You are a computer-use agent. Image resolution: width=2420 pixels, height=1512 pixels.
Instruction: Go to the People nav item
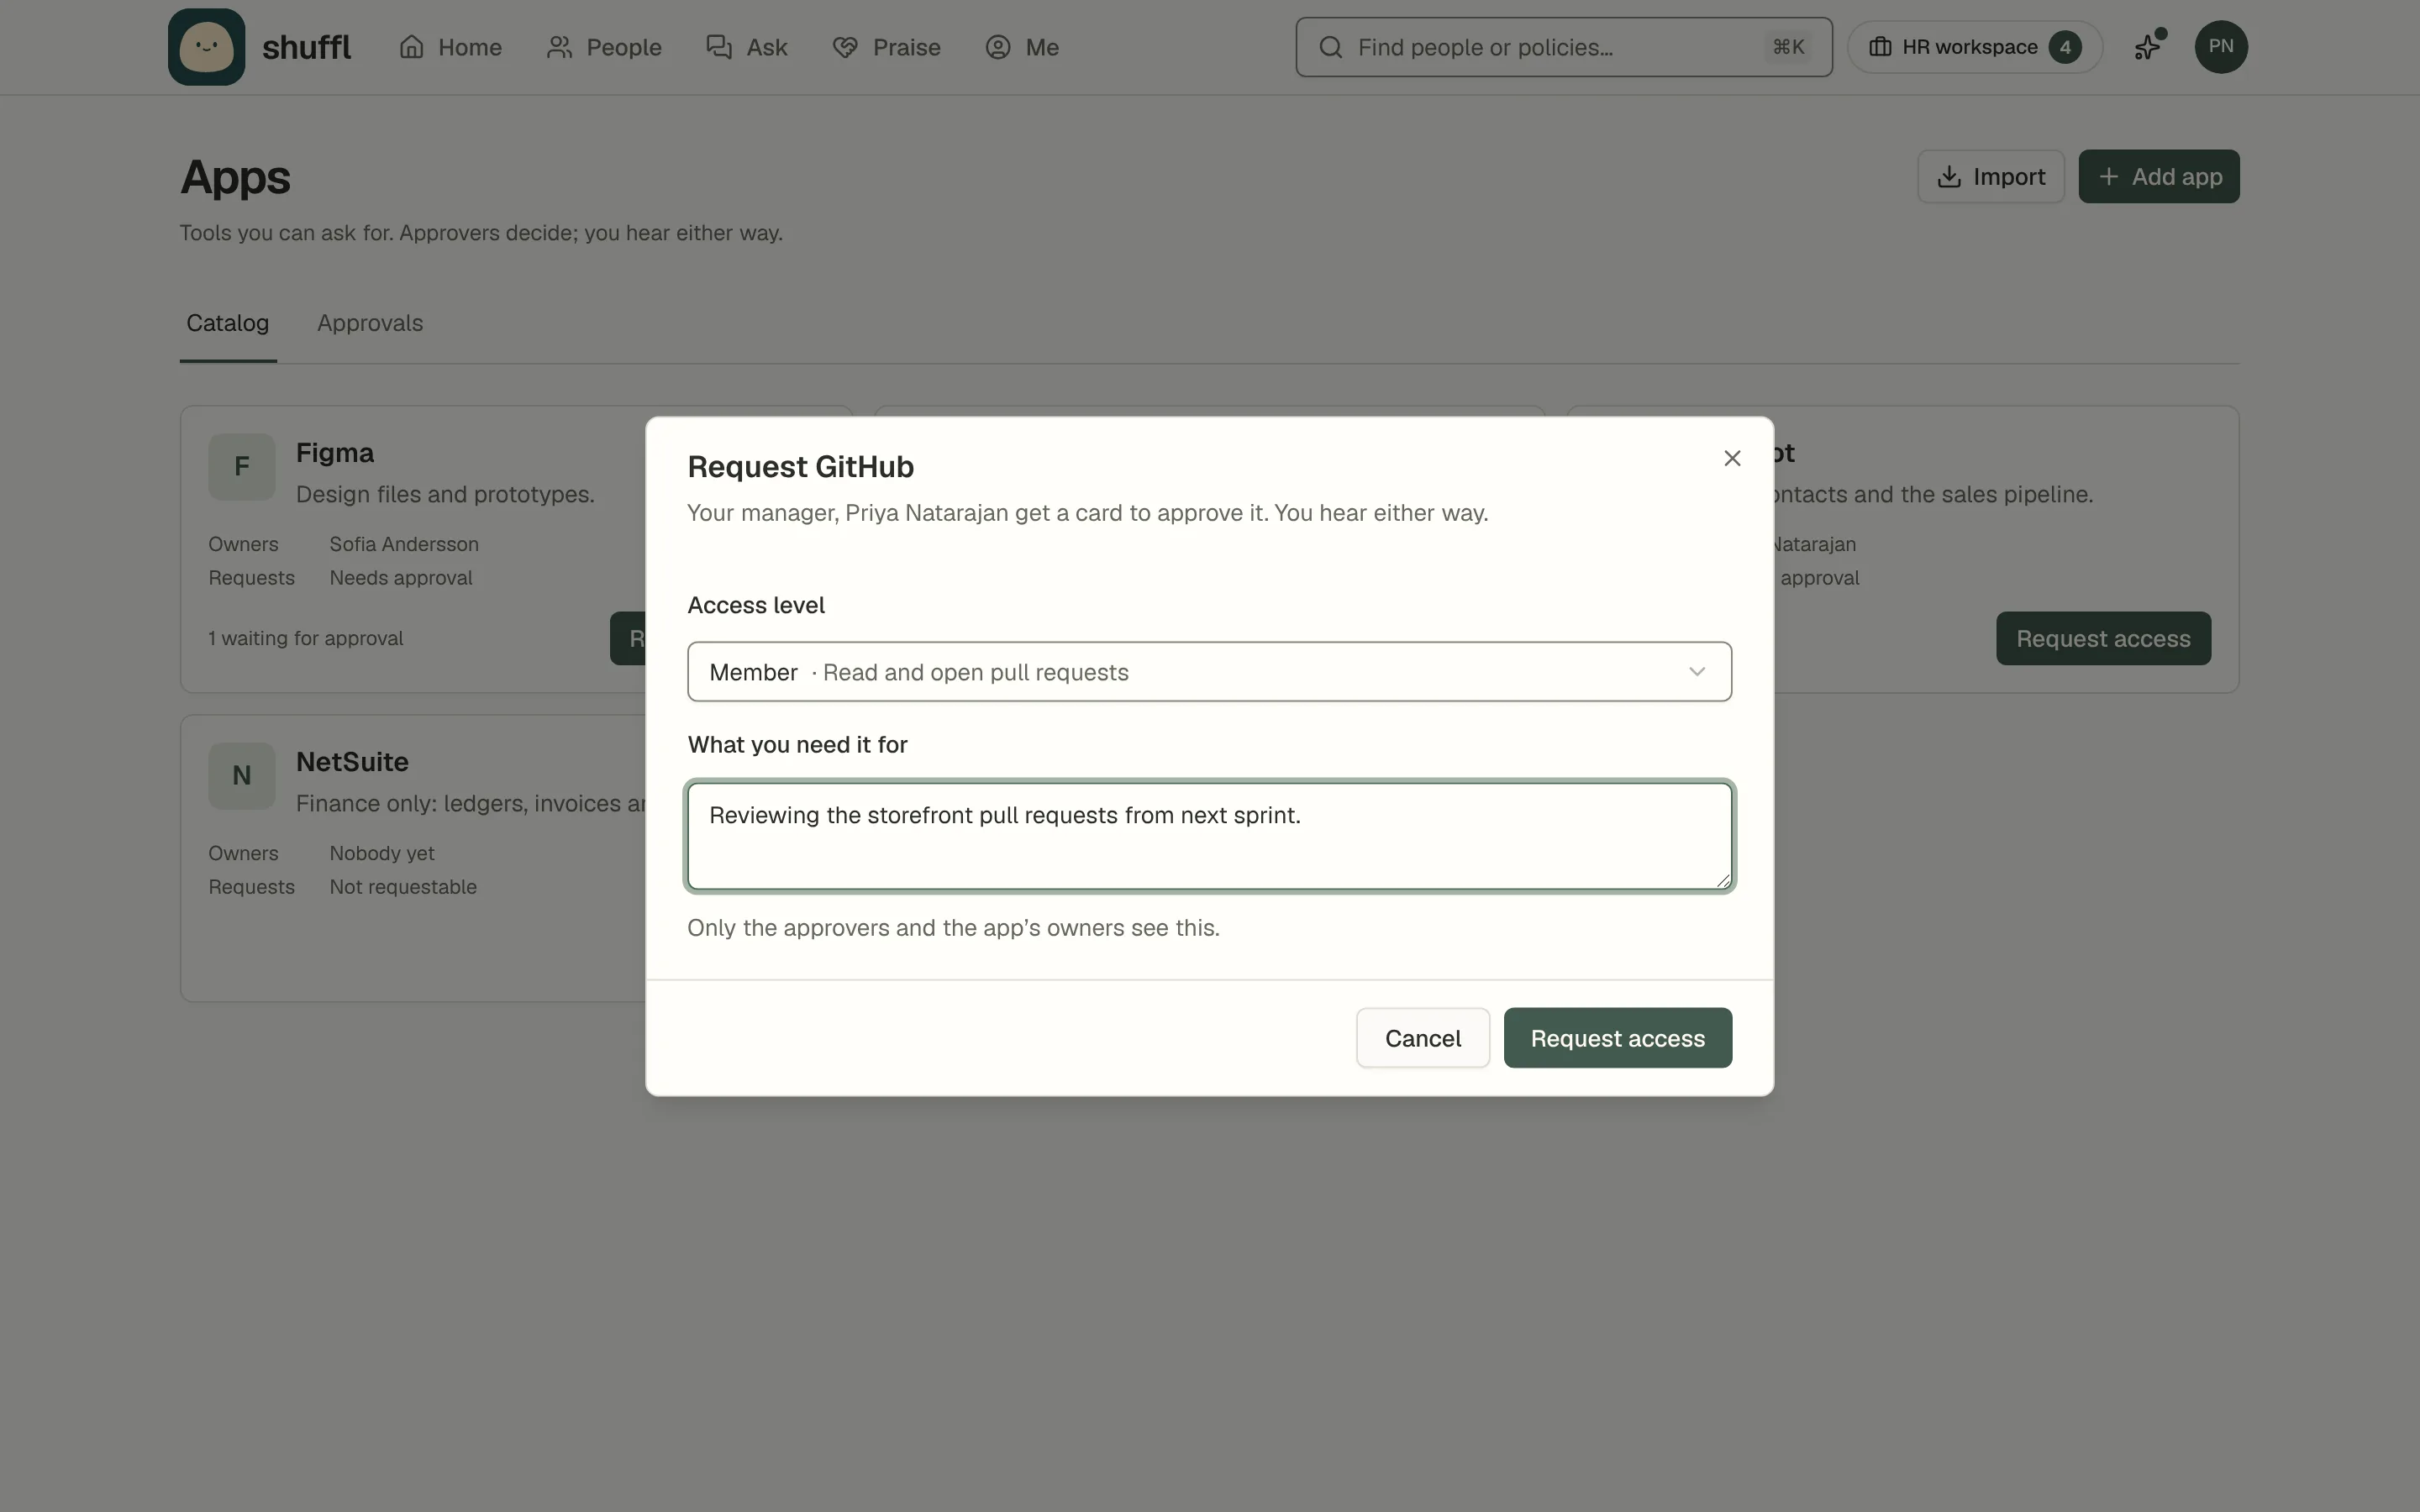pos(604,47)
